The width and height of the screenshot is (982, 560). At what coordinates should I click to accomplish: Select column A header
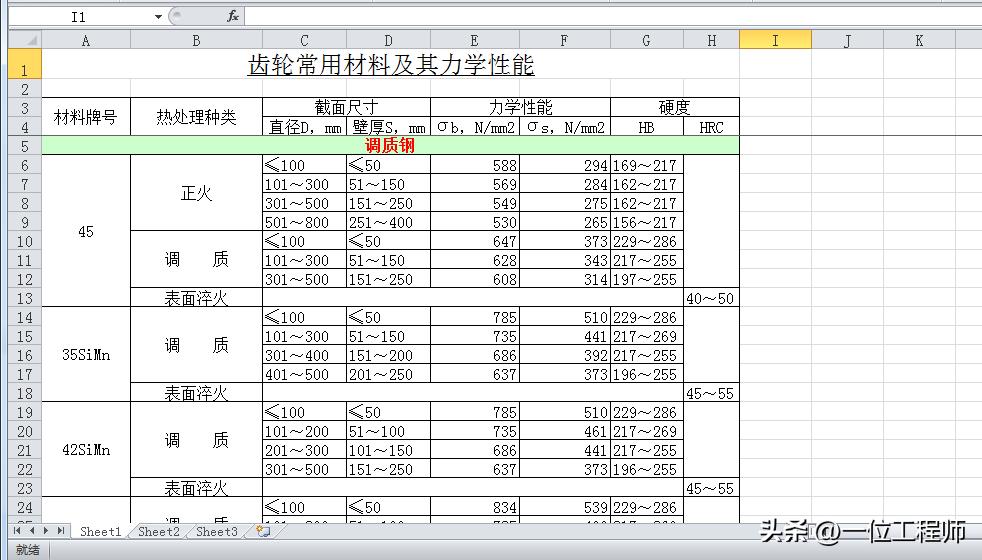[x=86, y=41]
